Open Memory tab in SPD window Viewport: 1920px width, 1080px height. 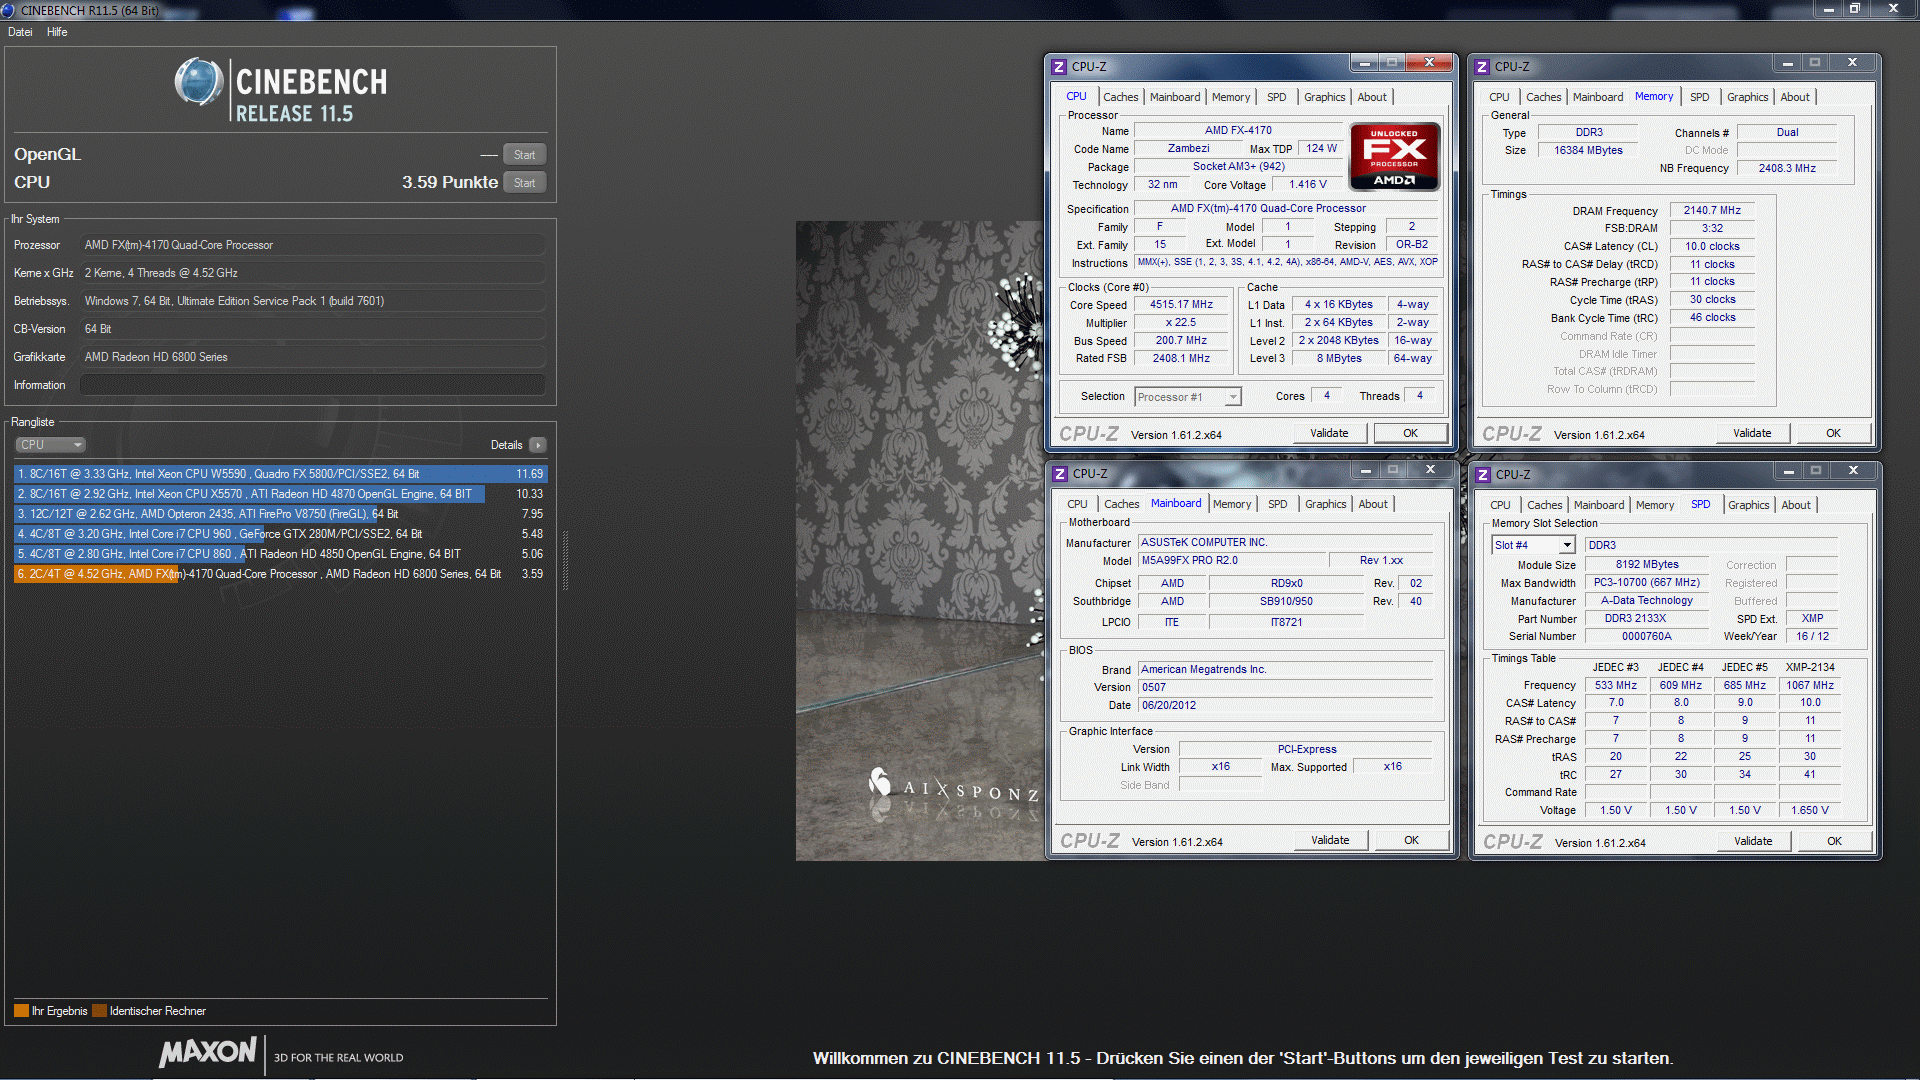[x=1655, y=505]
